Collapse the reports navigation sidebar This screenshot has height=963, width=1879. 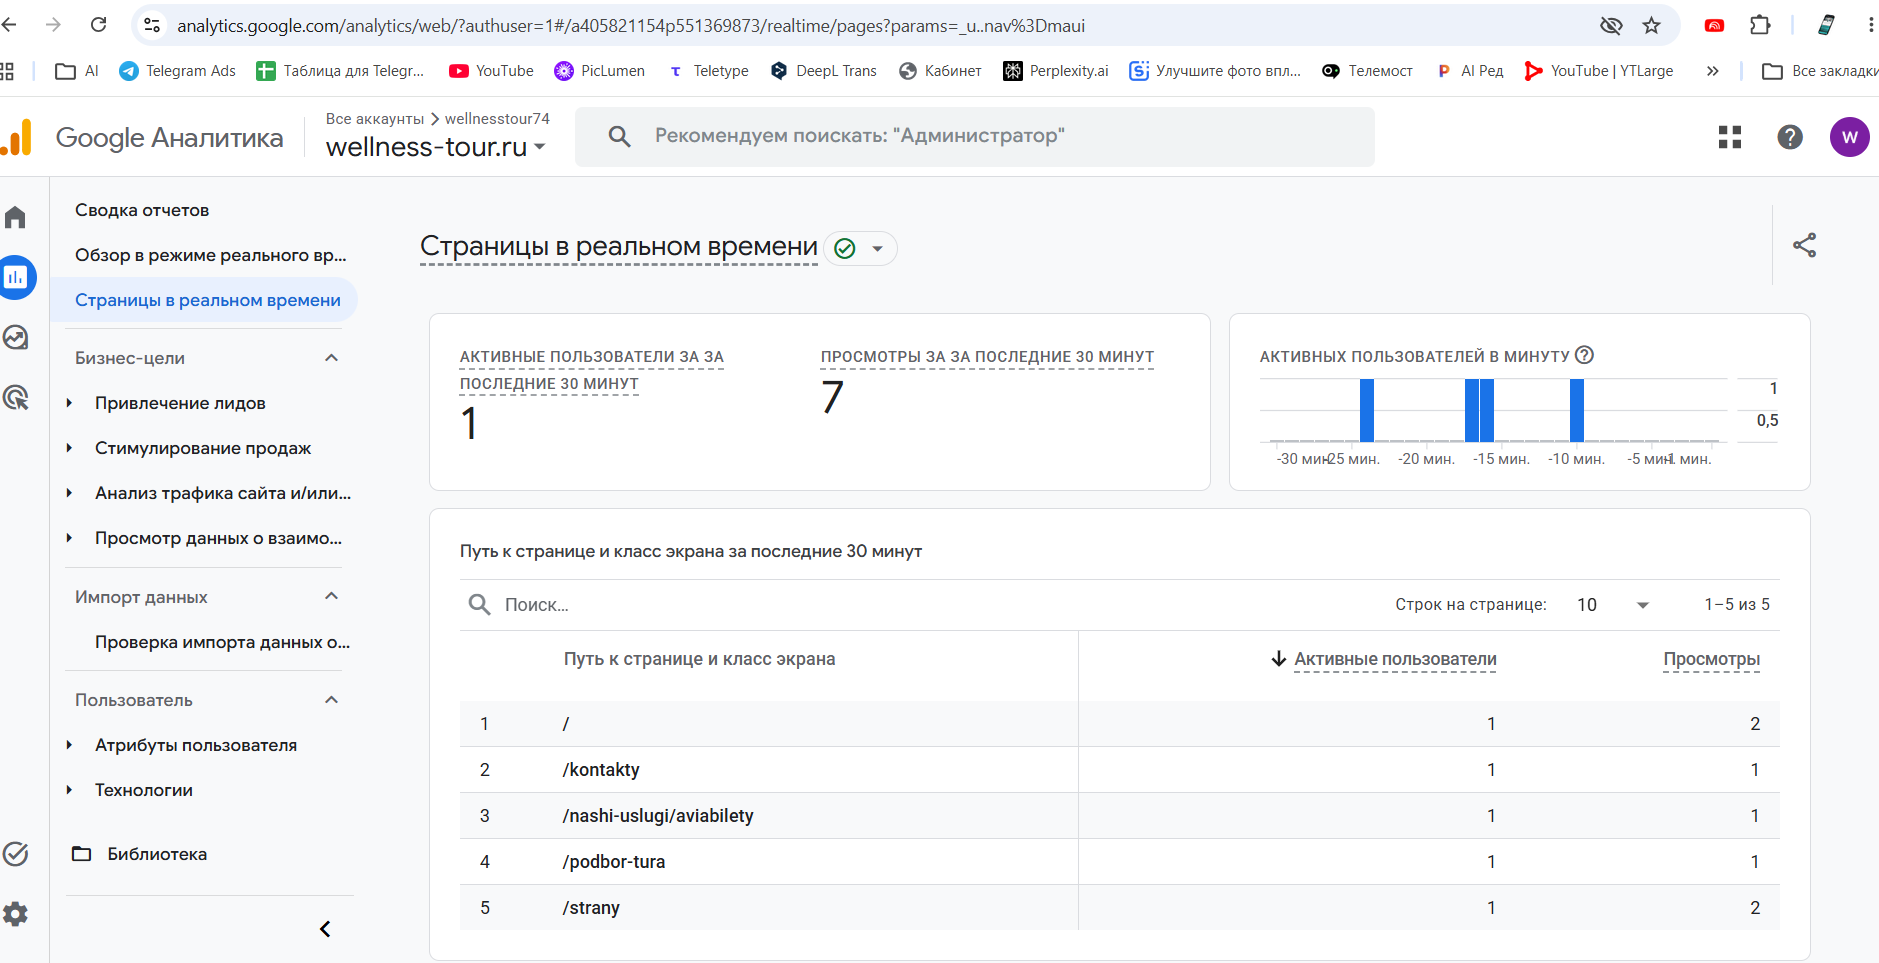(325, 929)
